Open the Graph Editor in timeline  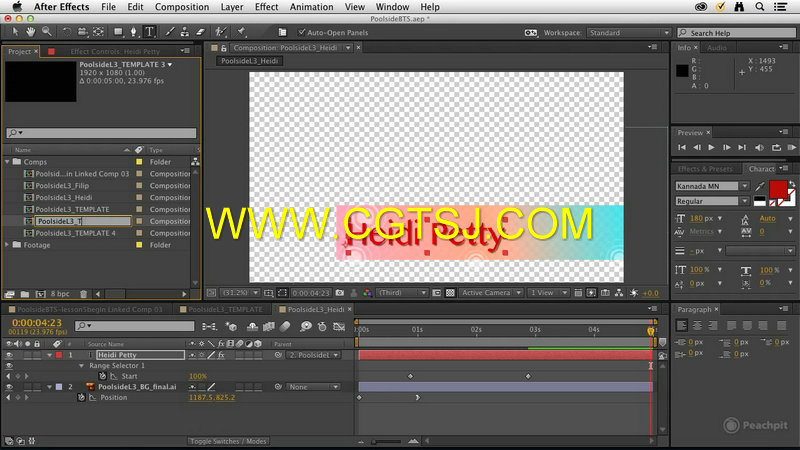tap(339, 326)
